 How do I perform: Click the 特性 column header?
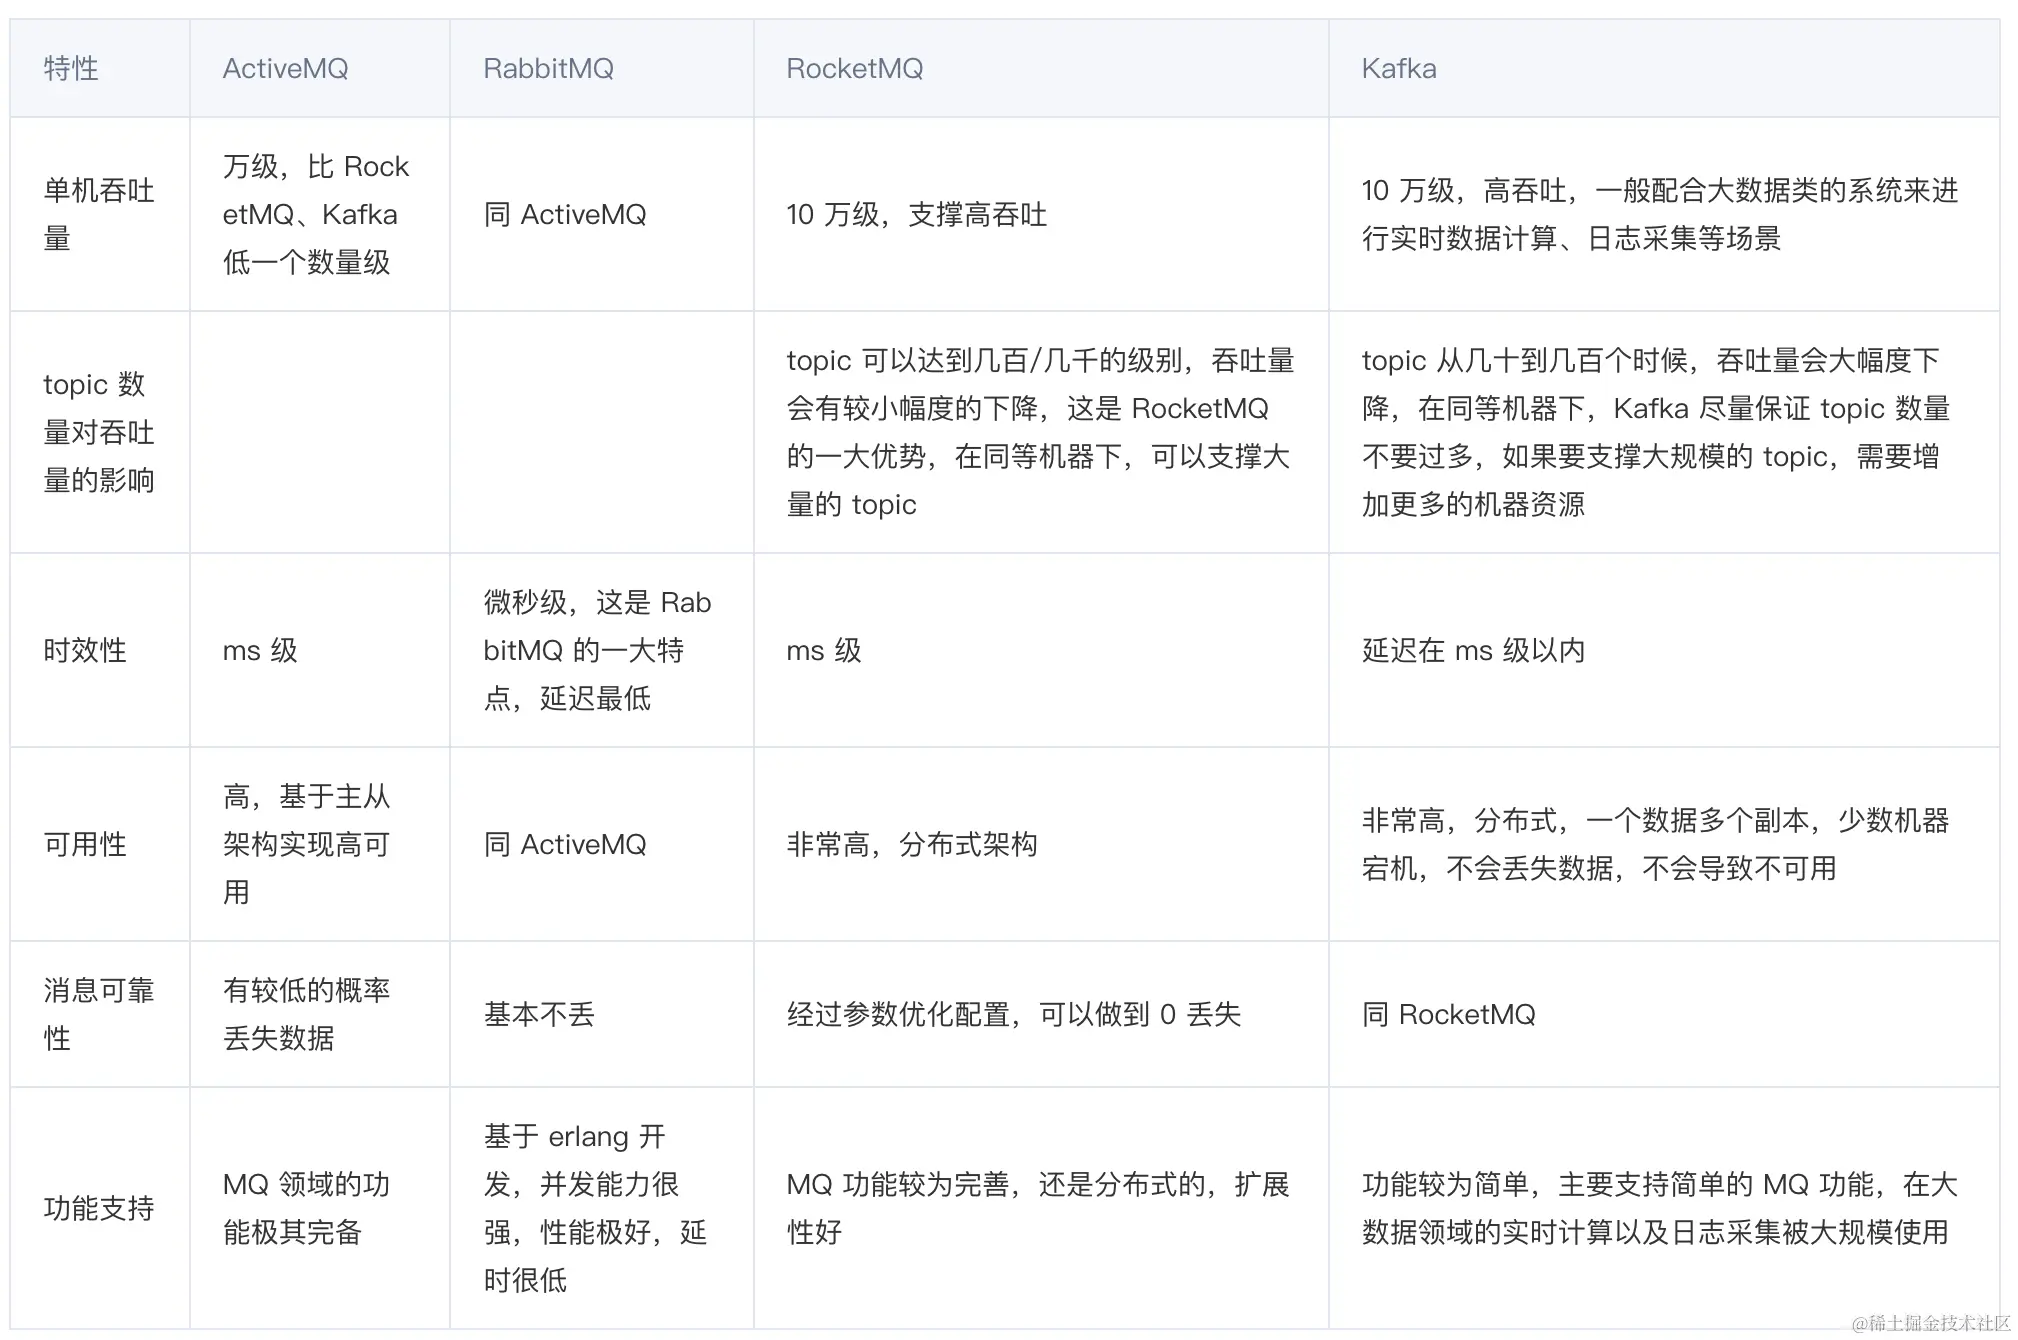[71, 68]
